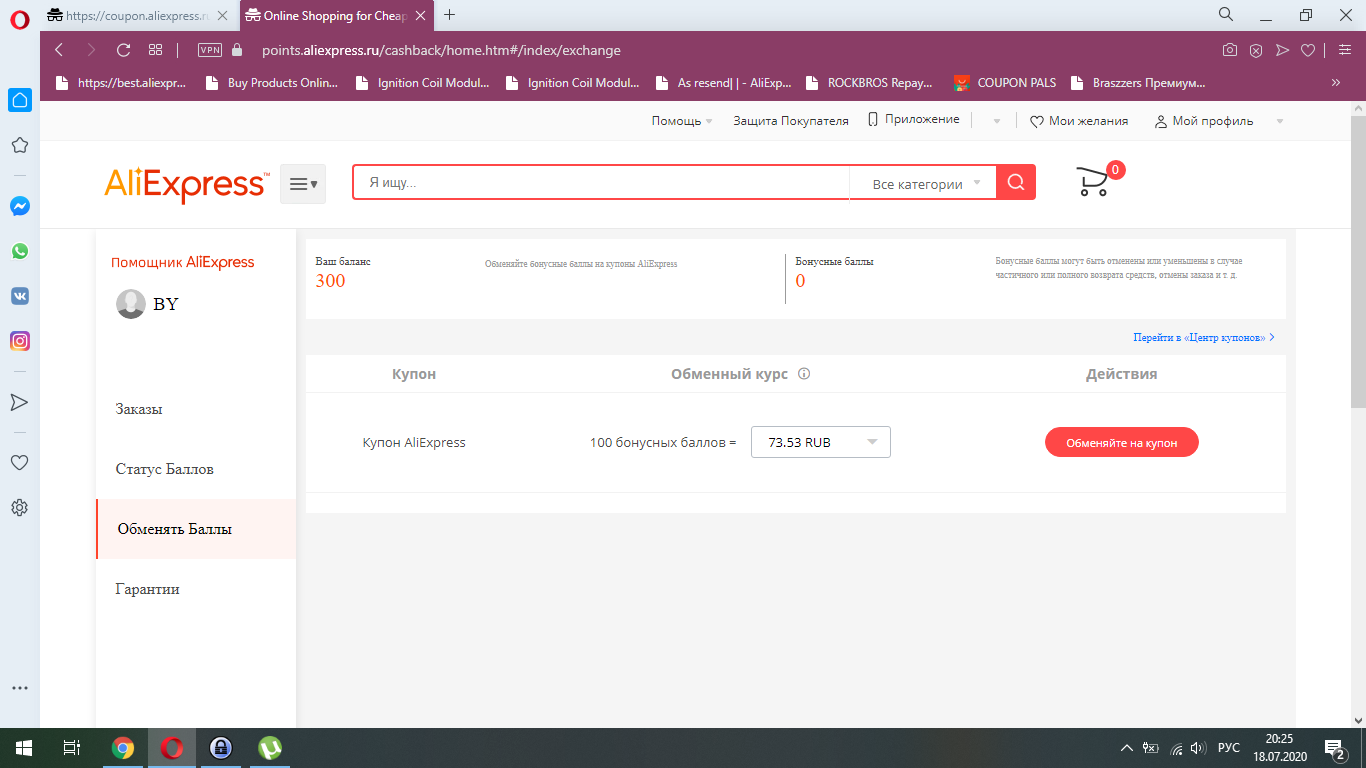Open sidebar heart bookmarks icon

coord(19,463)
